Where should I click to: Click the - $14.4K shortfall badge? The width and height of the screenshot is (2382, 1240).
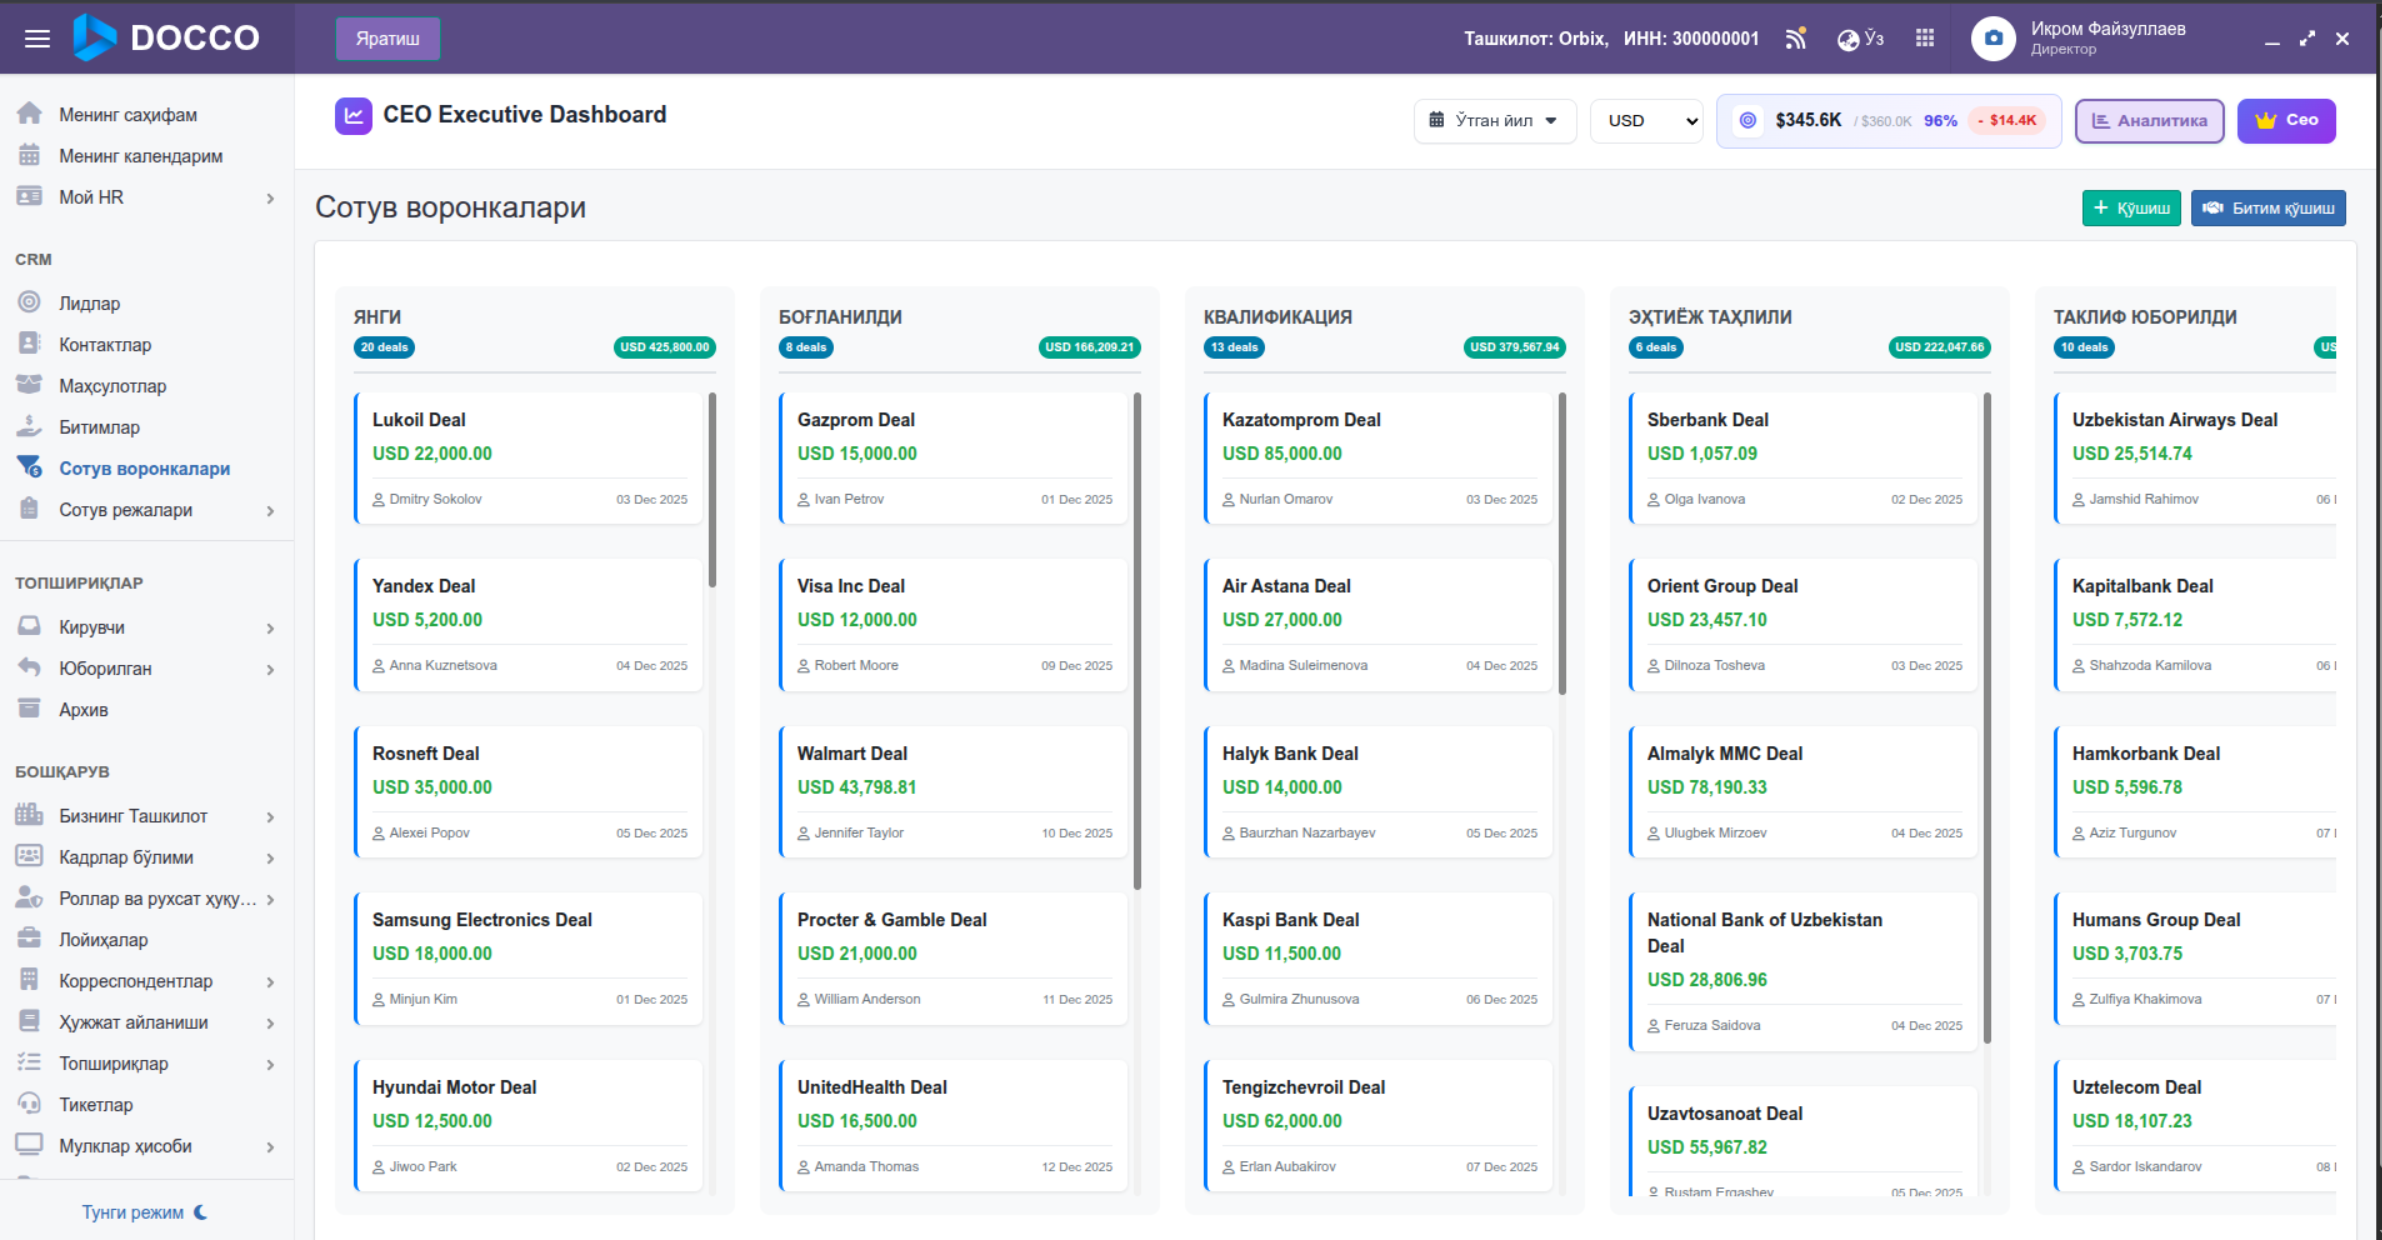tap(2007, 121)
